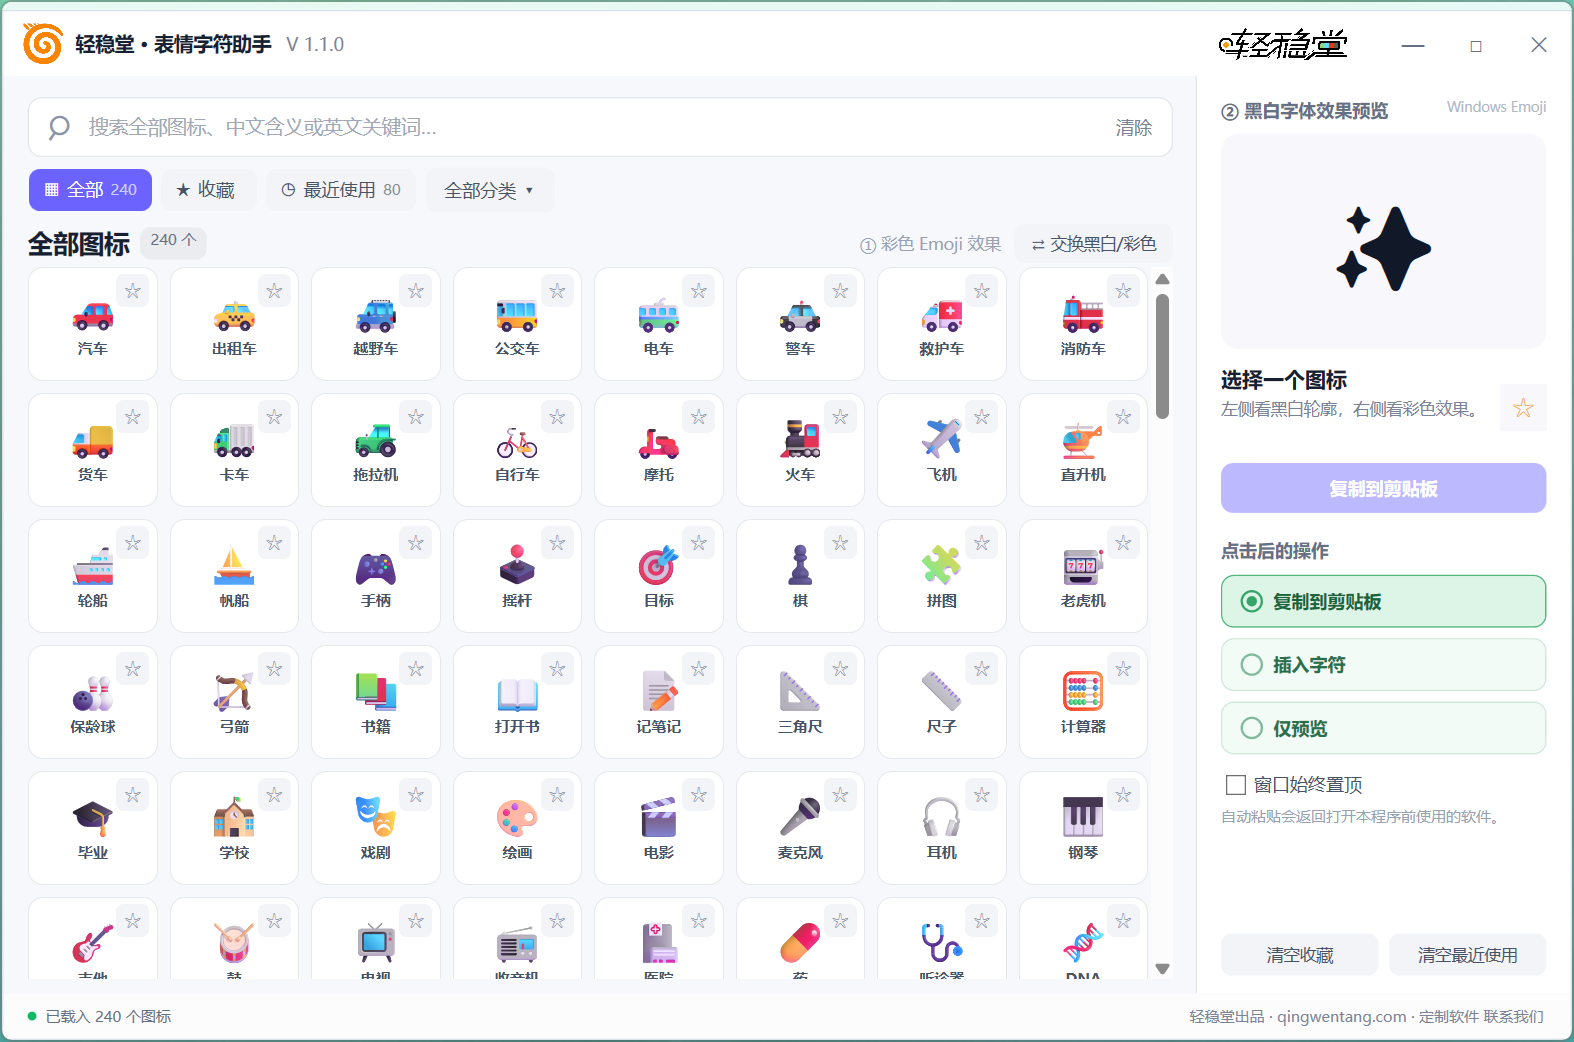Image resolution: width=1574 pixels, height=1042 pixels.
Task: Choose the 拖拉机 tractor emoji
Action: 376,450
